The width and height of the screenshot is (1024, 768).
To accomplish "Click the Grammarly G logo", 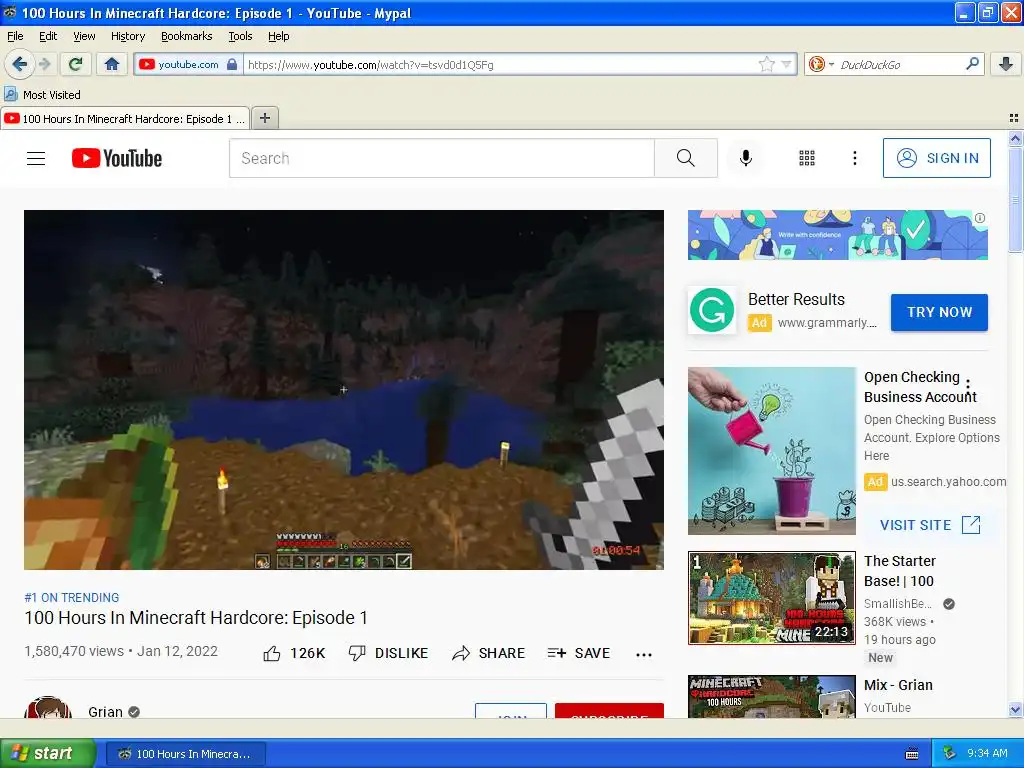I will pyautogui.click(x=712, y=310).
